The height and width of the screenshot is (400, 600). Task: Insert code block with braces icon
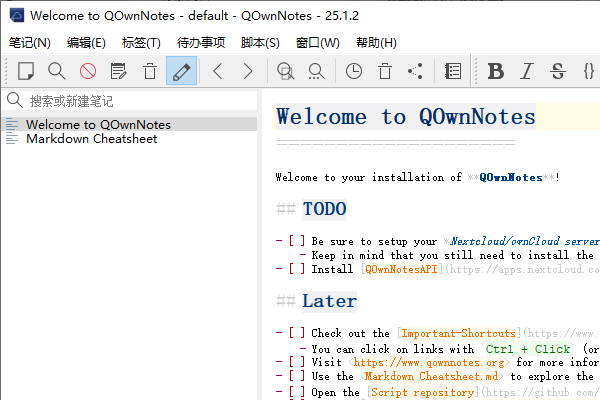click(589, 71)
